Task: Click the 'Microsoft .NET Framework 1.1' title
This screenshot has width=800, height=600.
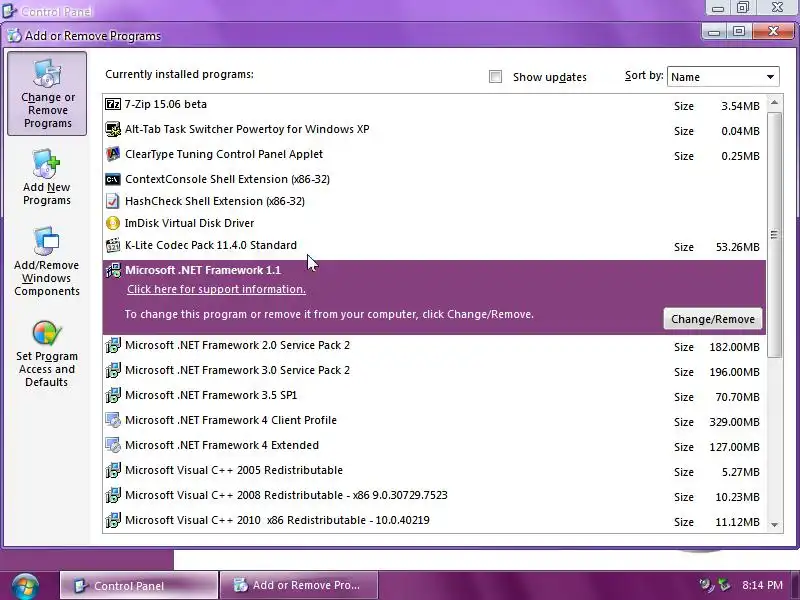Action: (x=203, y=270)
